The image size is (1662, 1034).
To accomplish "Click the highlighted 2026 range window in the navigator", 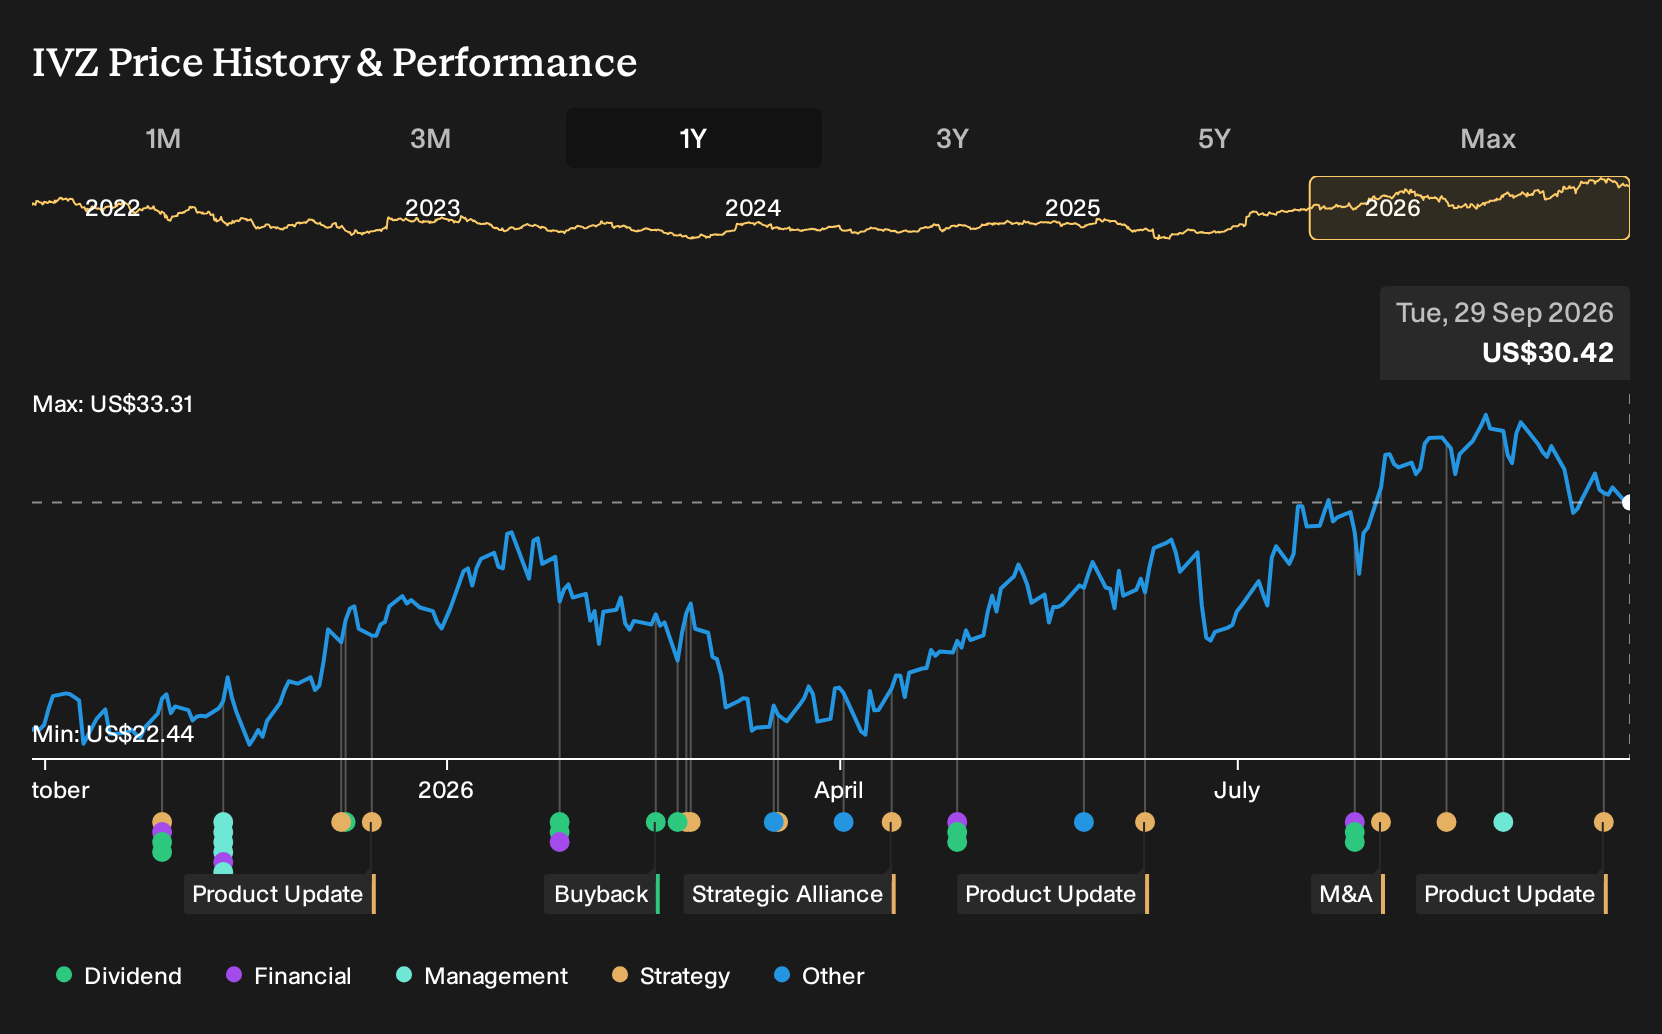I will (1470, 208).
